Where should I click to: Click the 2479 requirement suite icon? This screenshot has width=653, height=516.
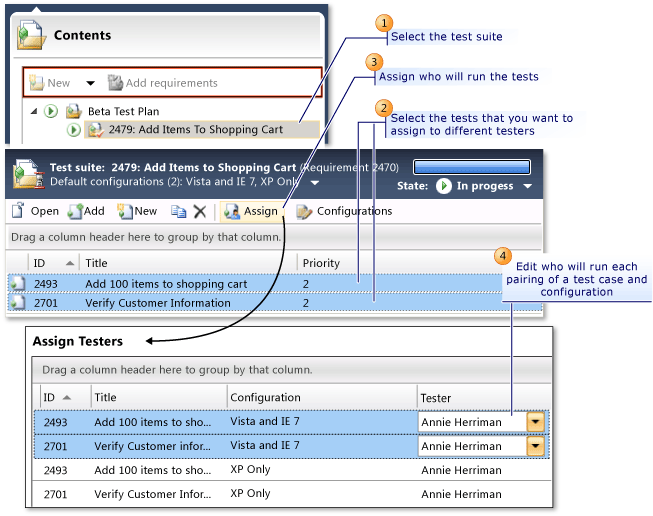95,130
